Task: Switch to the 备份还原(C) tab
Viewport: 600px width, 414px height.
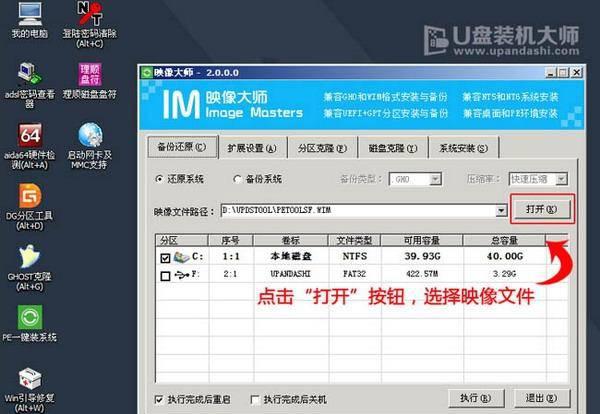Action: click(x=182, y=147)
